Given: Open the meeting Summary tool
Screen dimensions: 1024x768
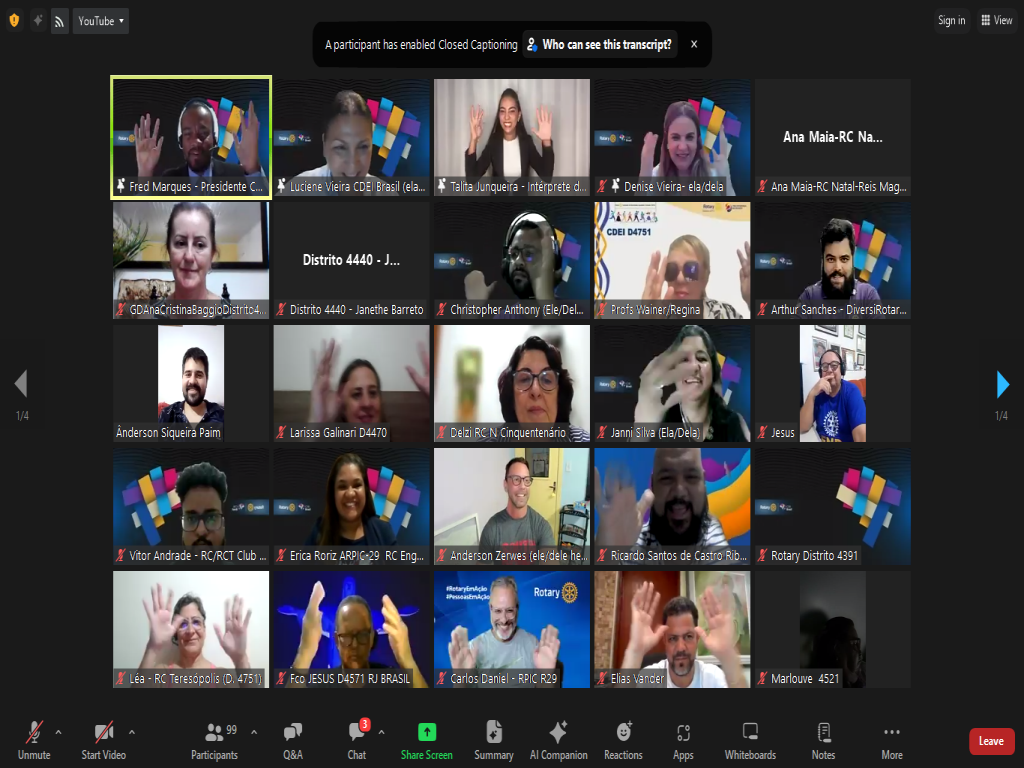Looking at the screenshot, I should point(494,740).
